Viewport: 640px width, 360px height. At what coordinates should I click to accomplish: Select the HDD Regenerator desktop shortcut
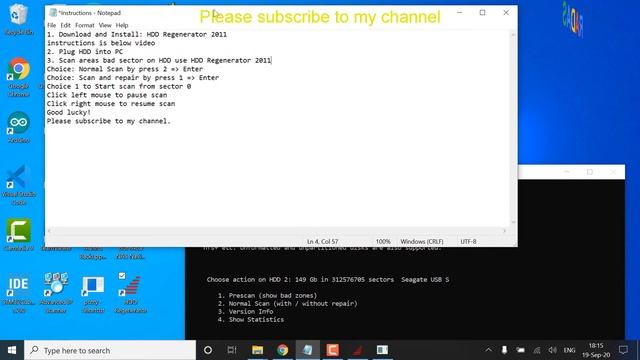tap(130, 293)
